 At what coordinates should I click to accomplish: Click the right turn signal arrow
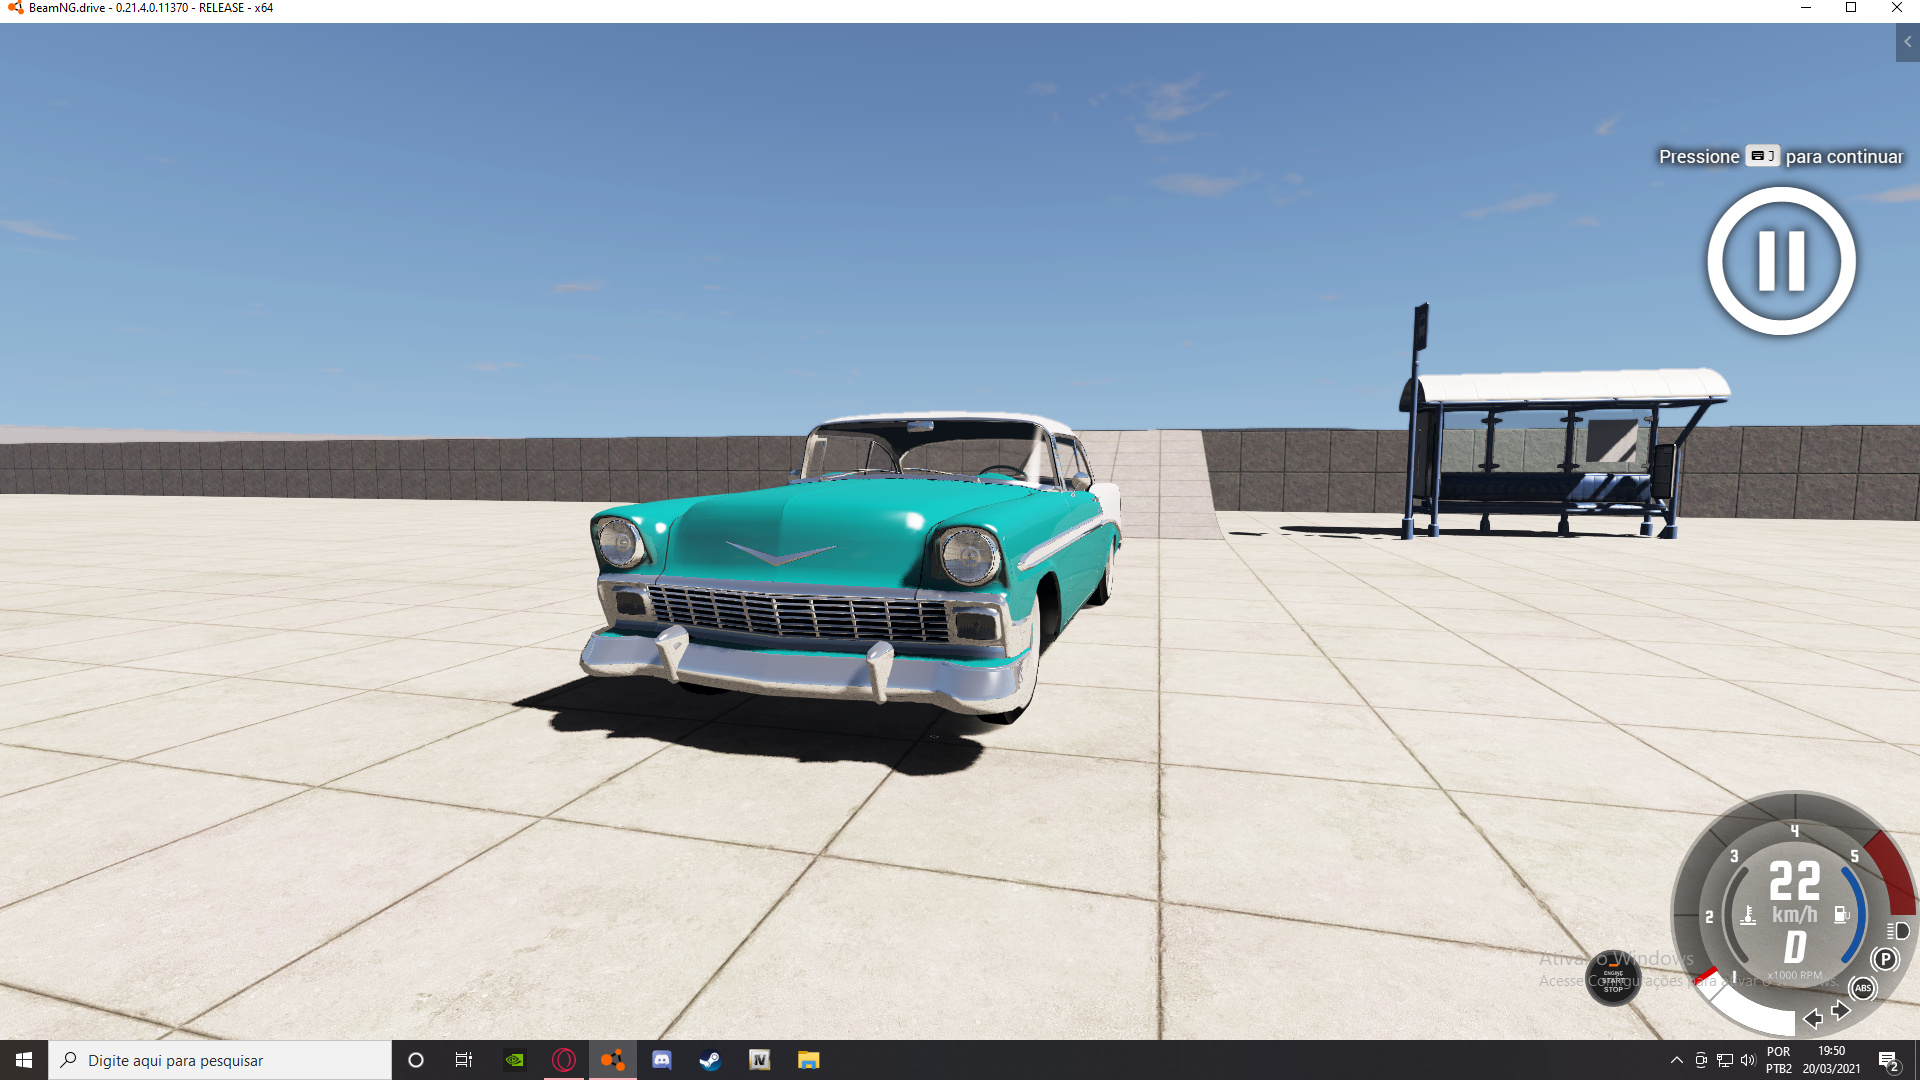[1841, 1010]
